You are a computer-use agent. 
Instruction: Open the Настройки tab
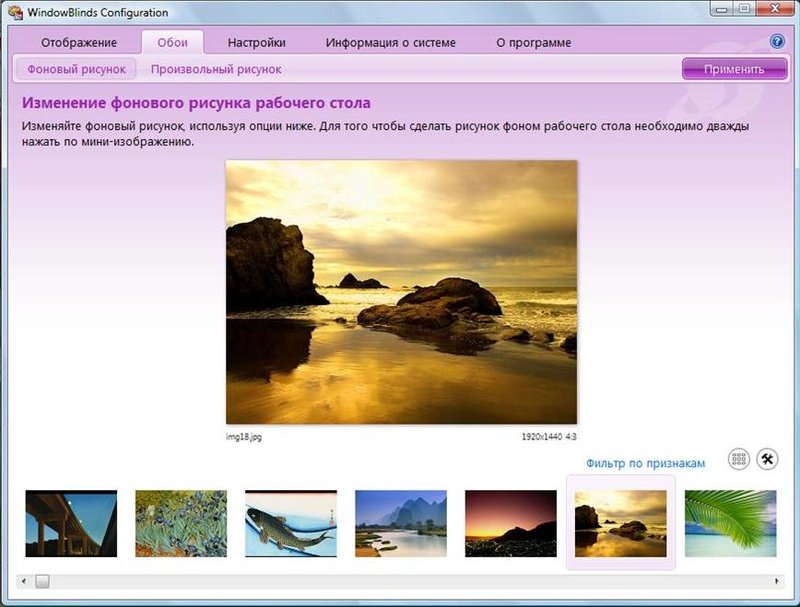pos(256,43)
